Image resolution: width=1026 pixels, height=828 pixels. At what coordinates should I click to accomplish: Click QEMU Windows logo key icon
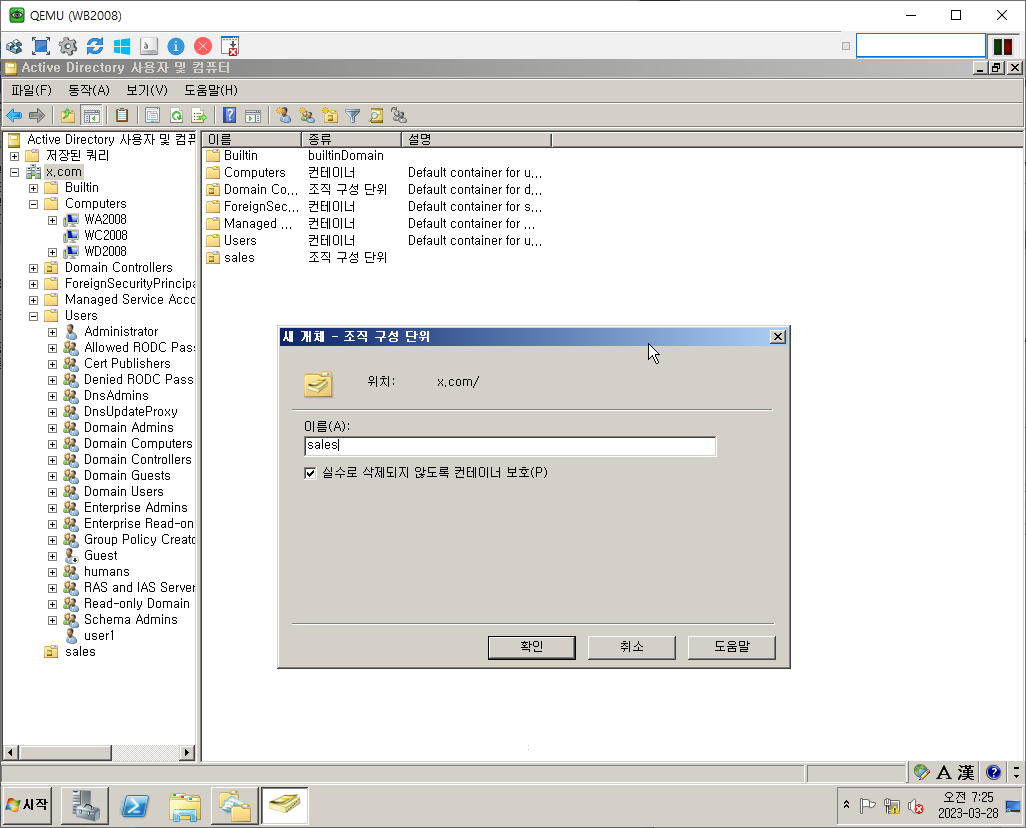122,46
